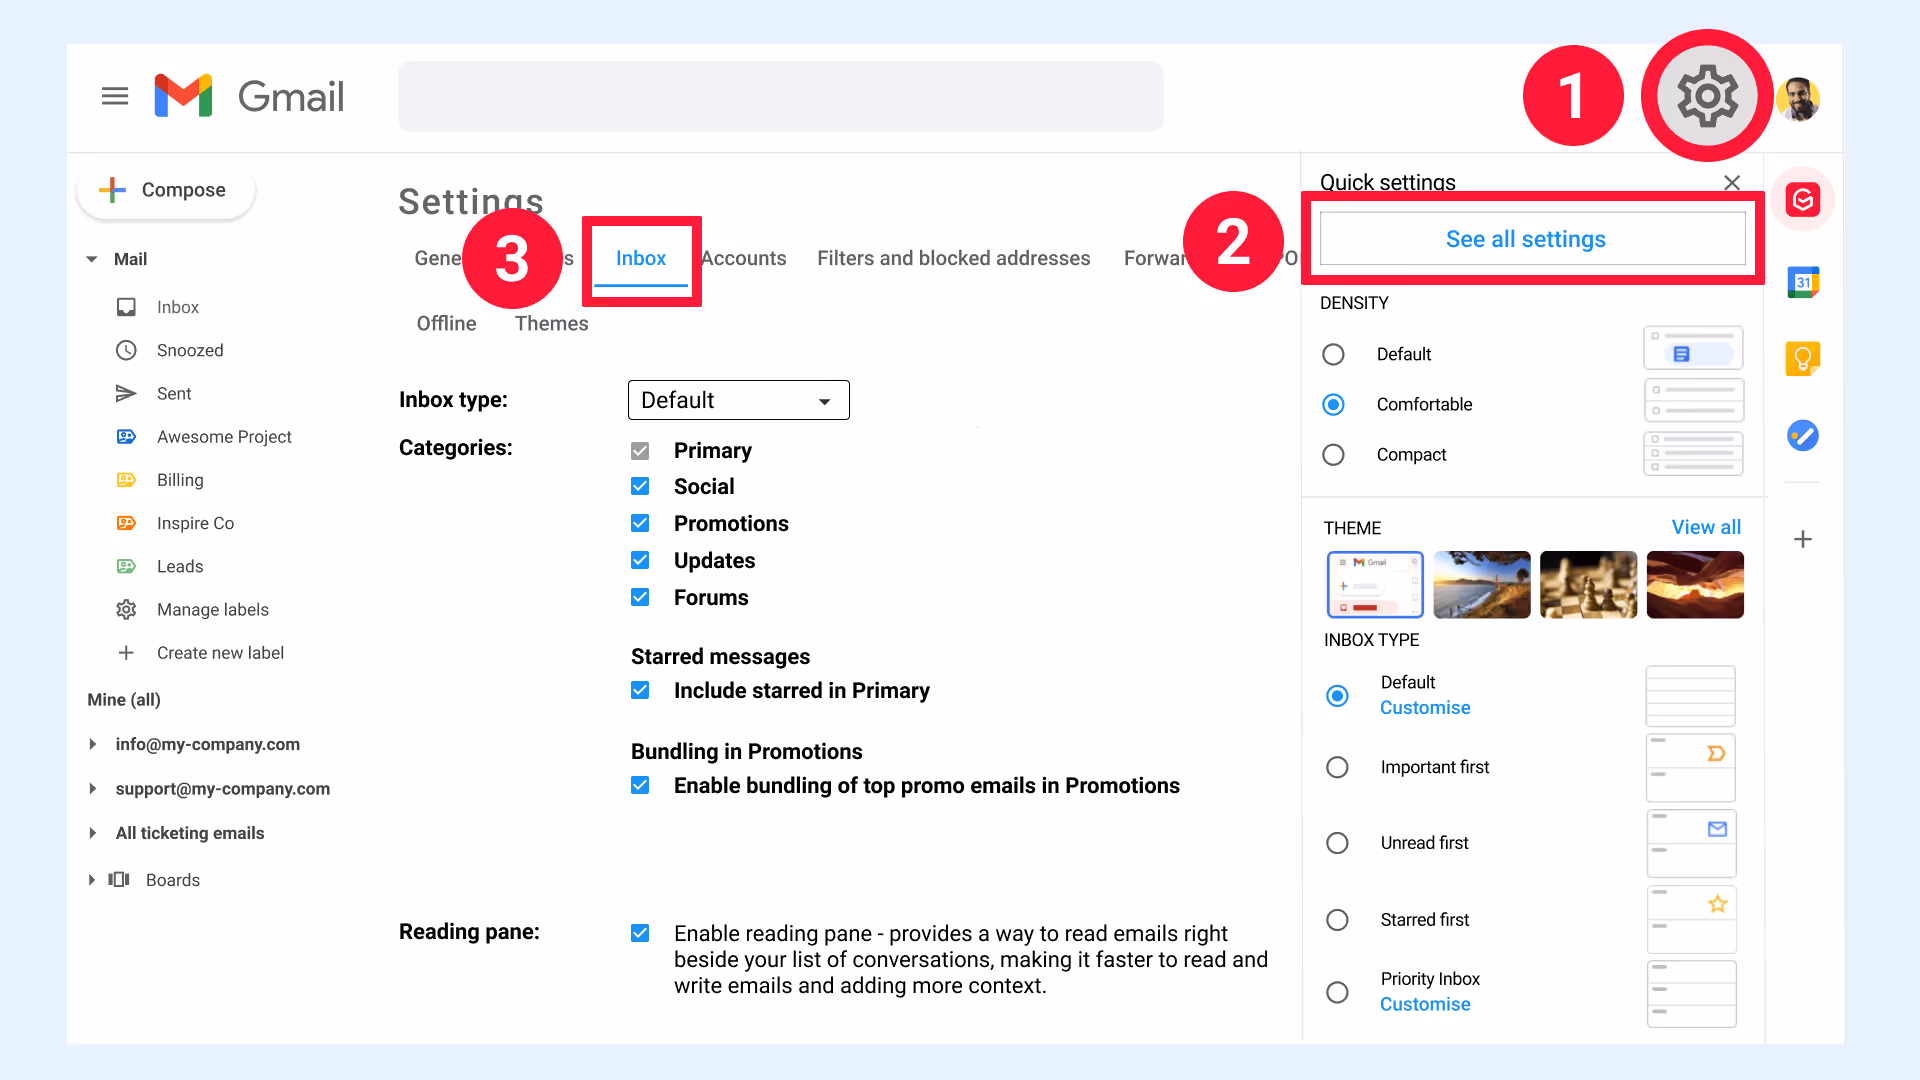Switch to the Inbox settings tab
This screenshot has width=1920, height=1080.
[641, 259]
